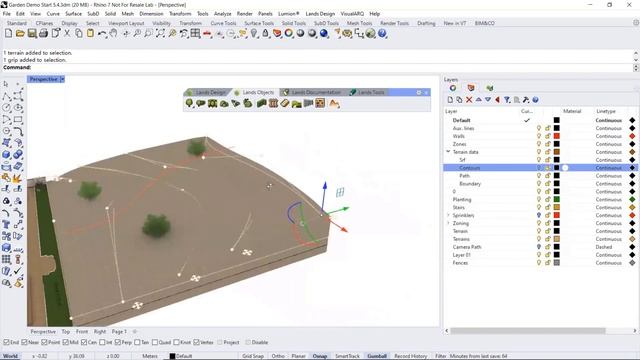The height and width of the screenshot is (360, 640).
Task: Change the Walls layer red color swatch
Action: (556, 136)
